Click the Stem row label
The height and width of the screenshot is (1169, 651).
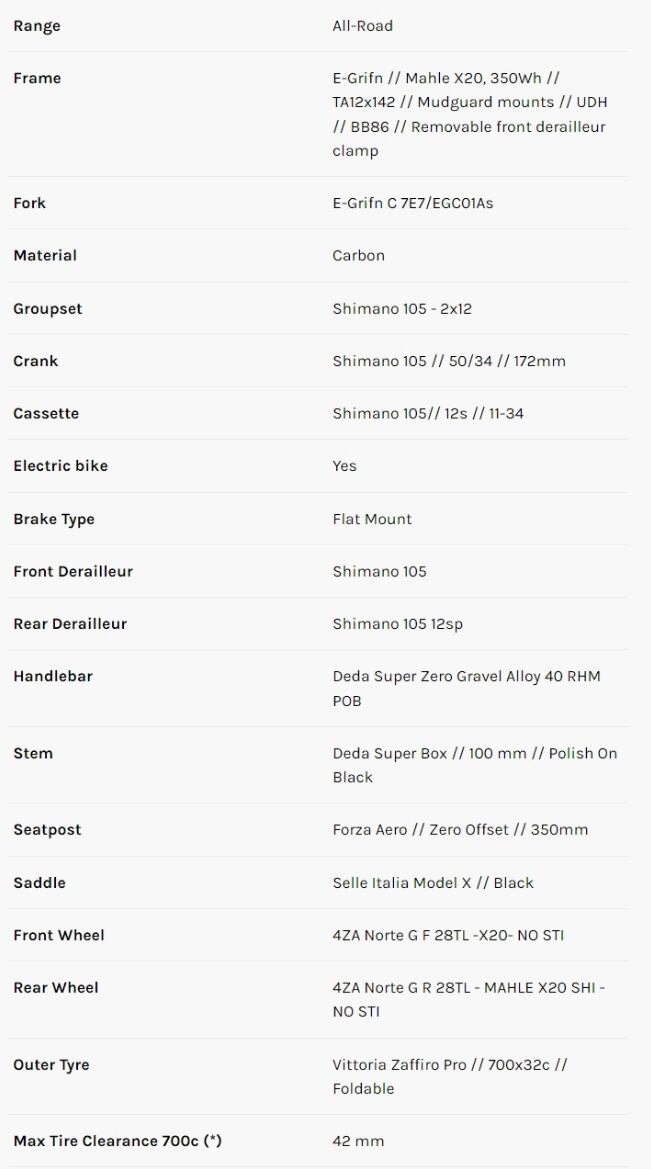pyautogui.click(x=33, y=753)
